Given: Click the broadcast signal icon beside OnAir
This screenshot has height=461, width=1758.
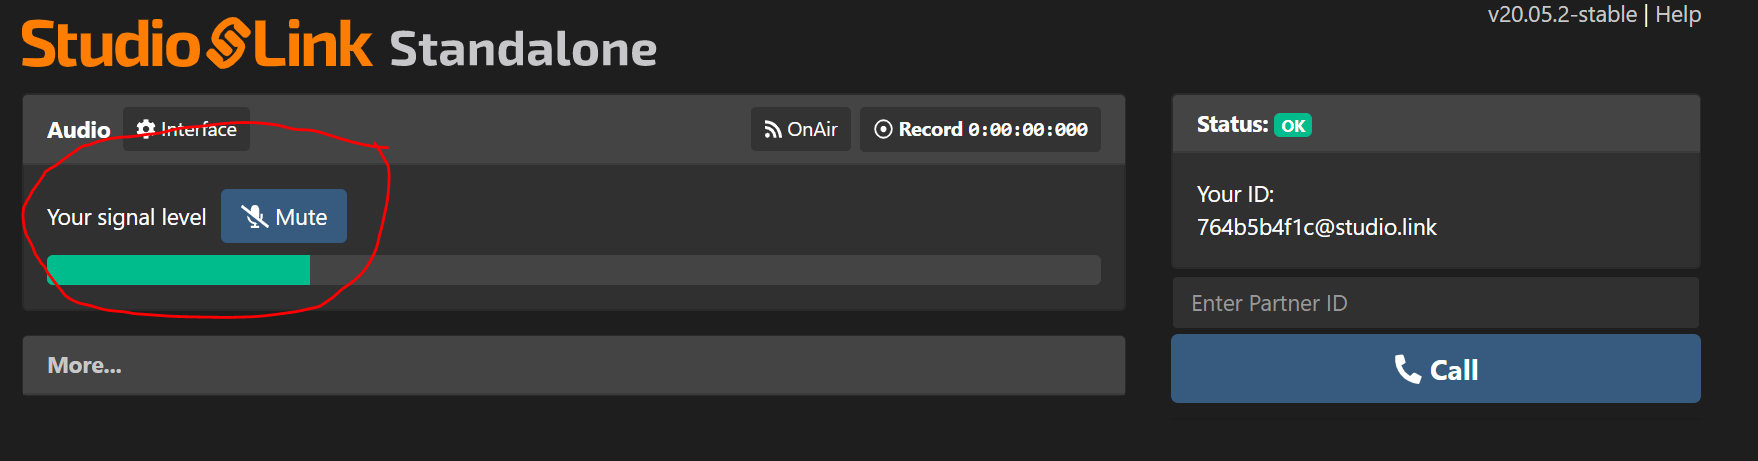Looking at the screenshot, I should coord(772,130).
